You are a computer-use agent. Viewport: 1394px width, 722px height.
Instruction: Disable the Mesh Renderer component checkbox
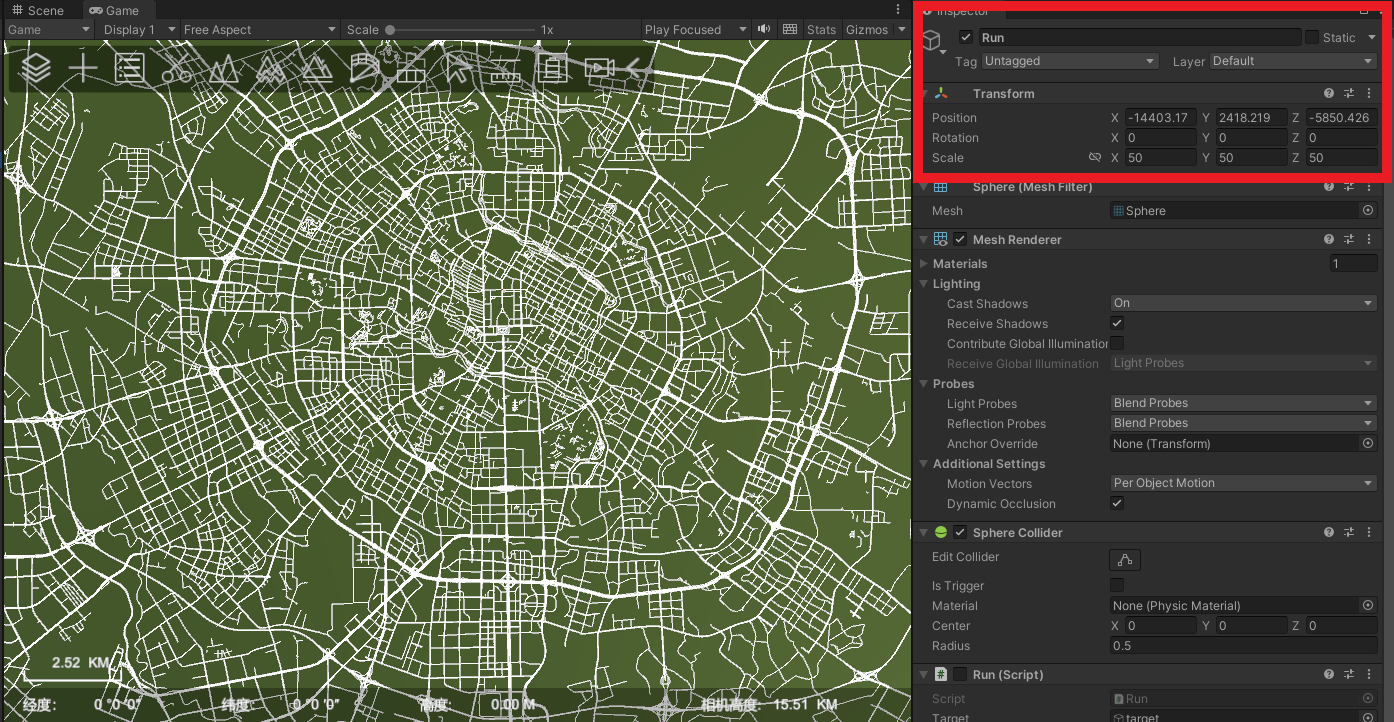(960, 239)
